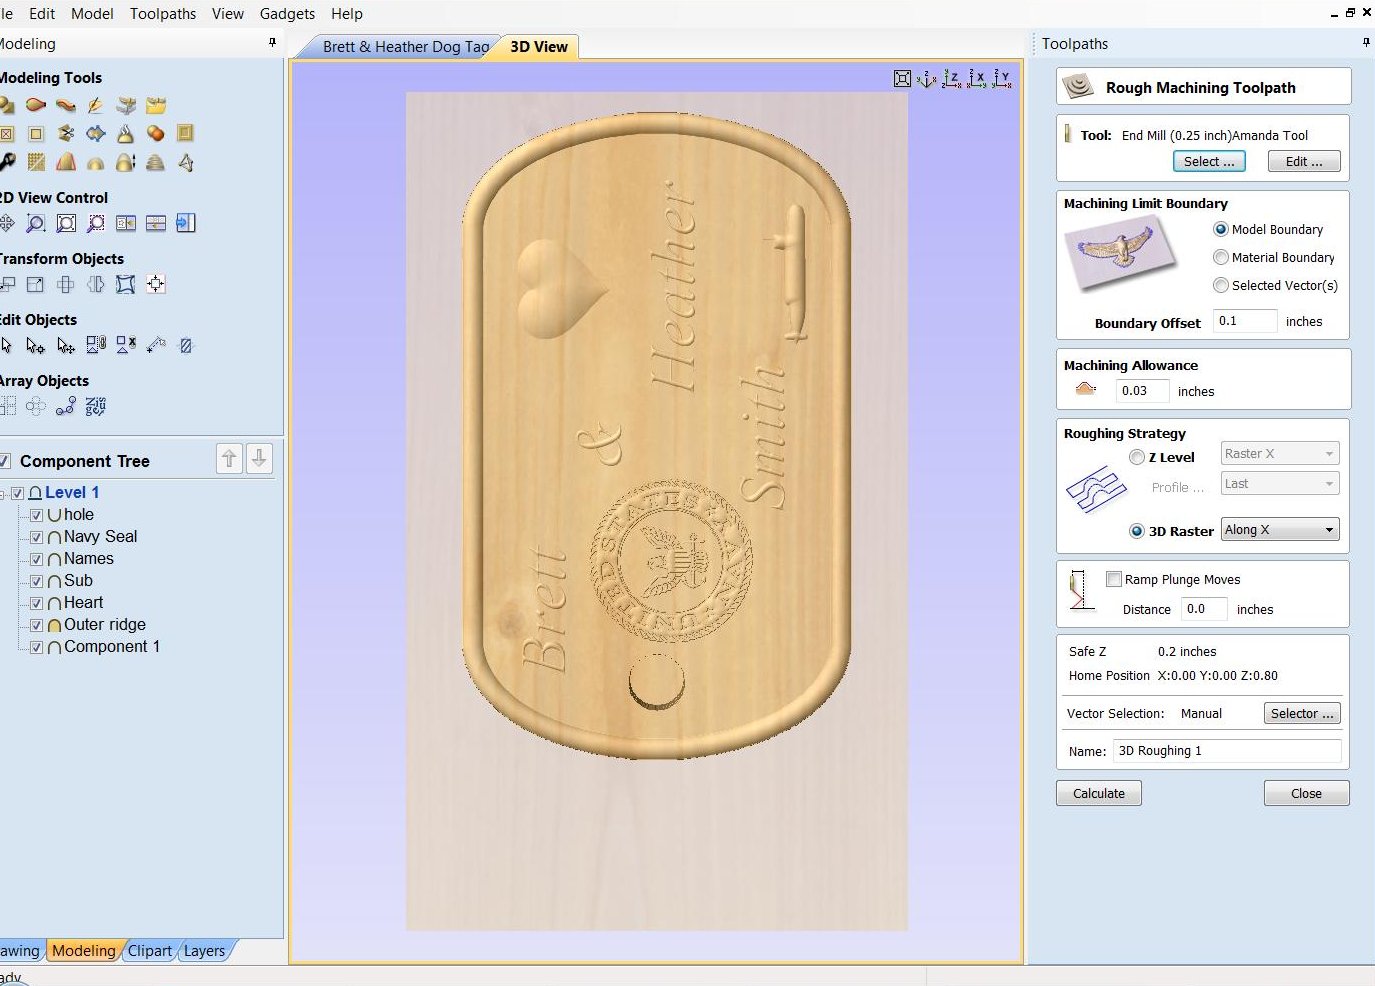This screenshot has width=1375, height=986.
Task: Switch to the Layers tab
Action: [204, 951]
